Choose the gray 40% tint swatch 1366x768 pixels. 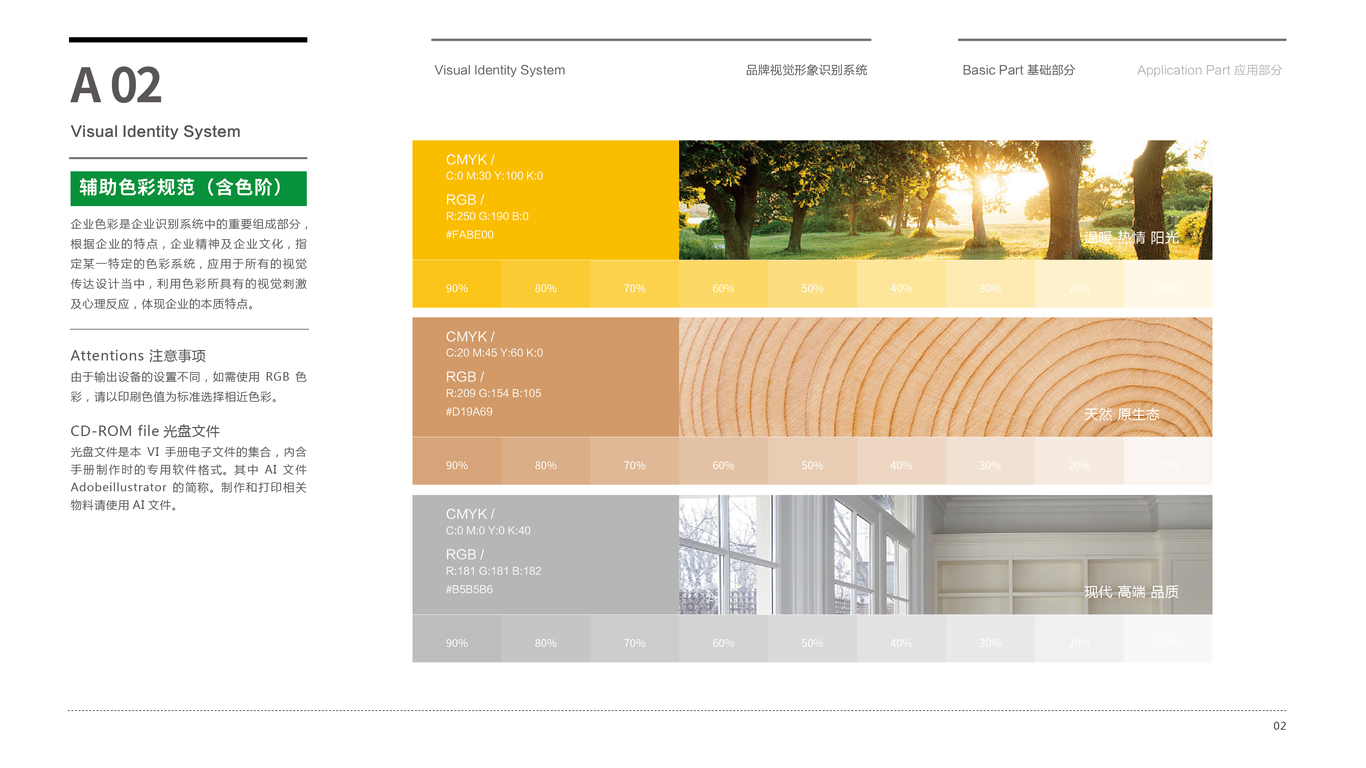[901, 638]
